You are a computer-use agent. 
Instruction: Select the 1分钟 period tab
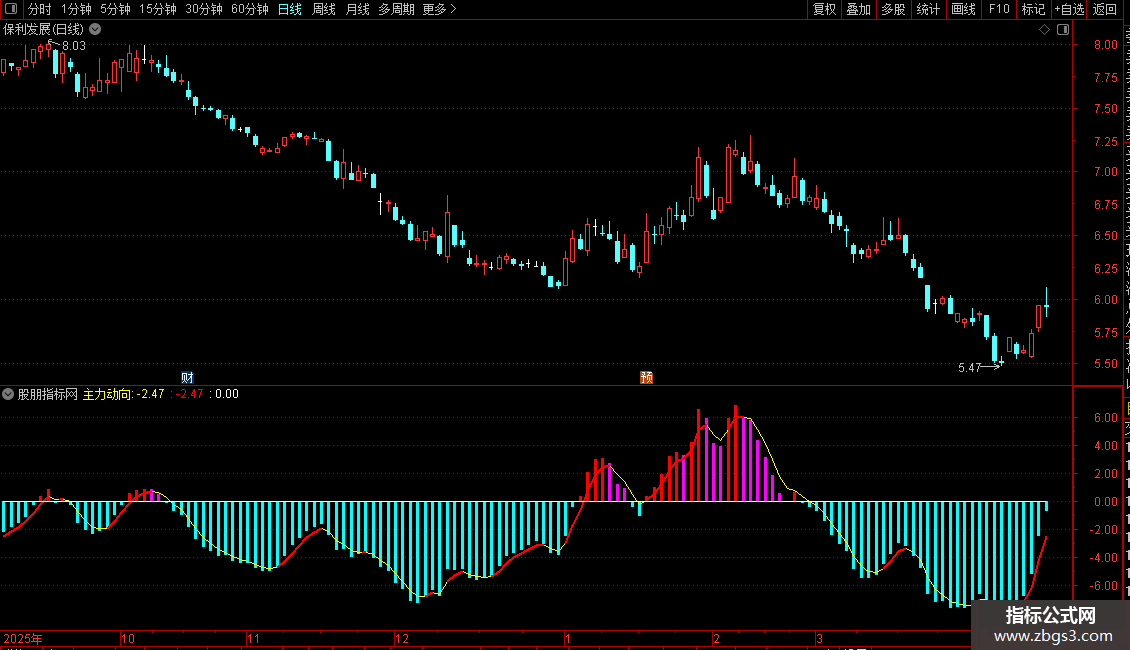click(x=76, y=9)
